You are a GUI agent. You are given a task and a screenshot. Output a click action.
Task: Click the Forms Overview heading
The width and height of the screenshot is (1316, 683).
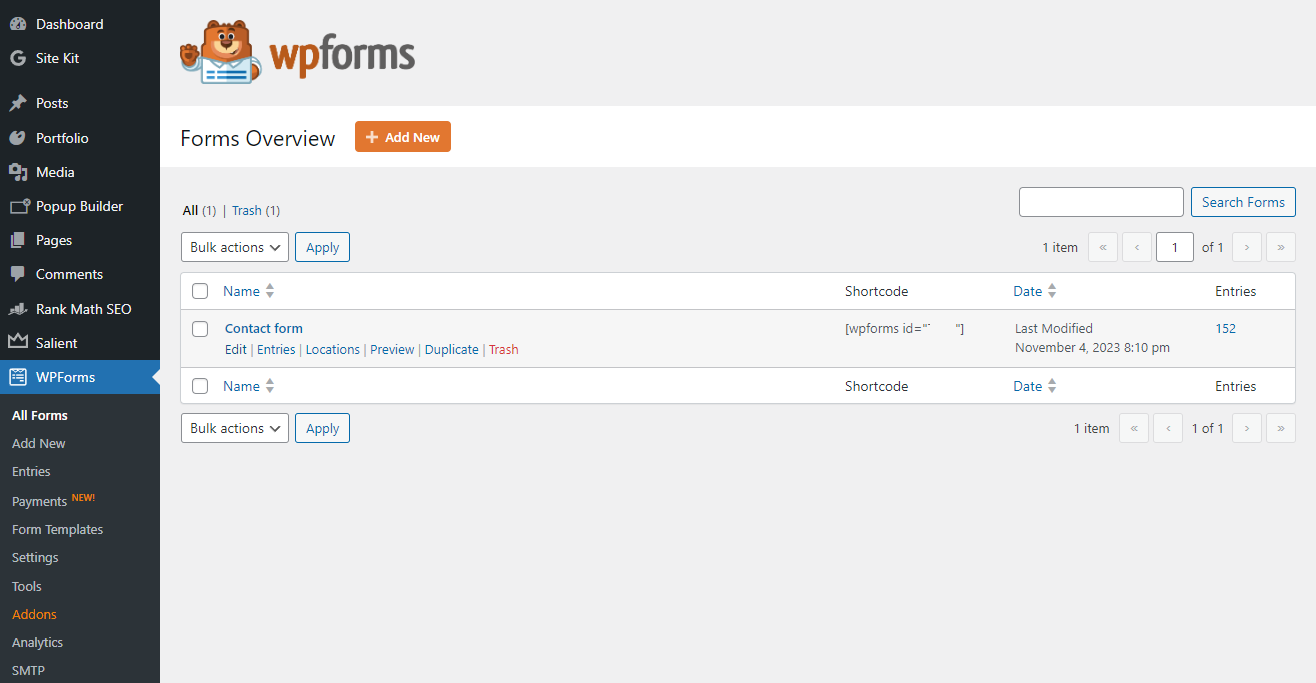[x=258, y=138]
